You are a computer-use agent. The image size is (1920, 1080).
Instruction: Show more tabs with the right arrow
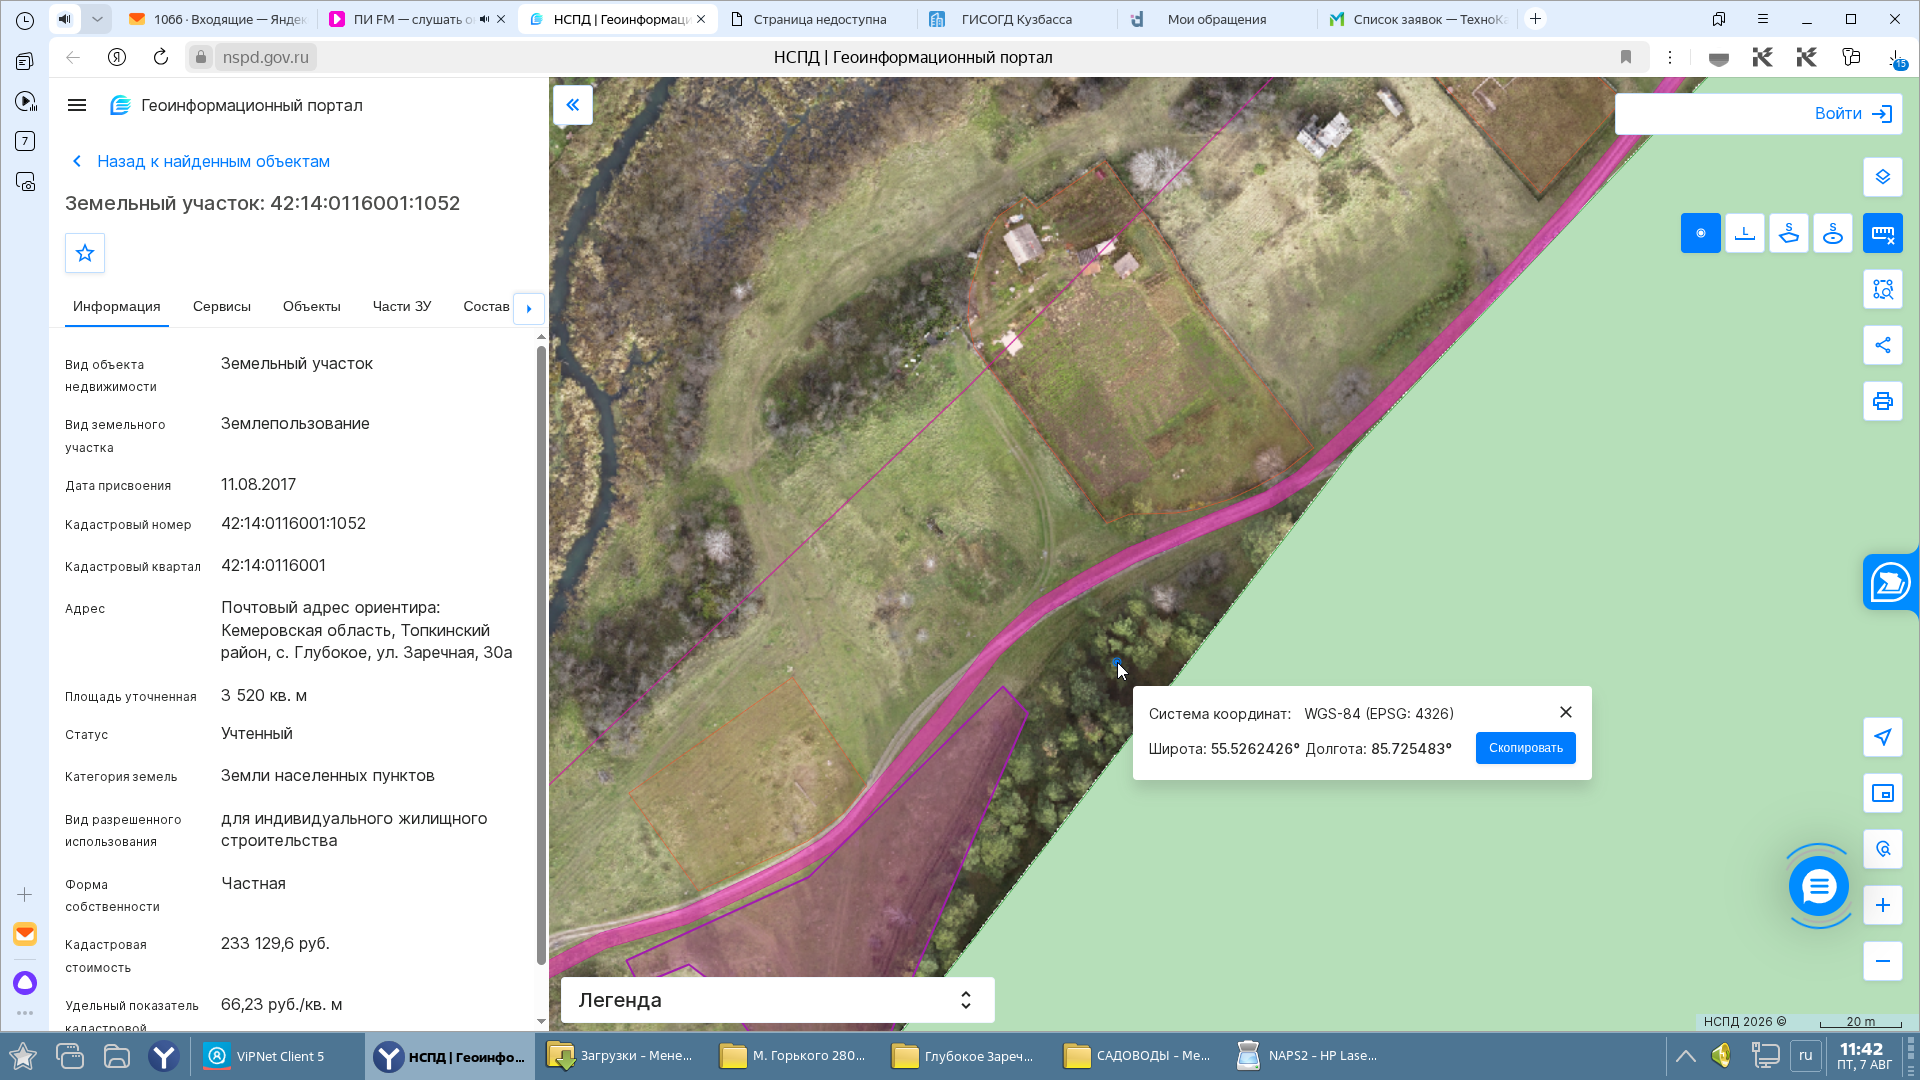pyautogui.click(x=529, y=308)
